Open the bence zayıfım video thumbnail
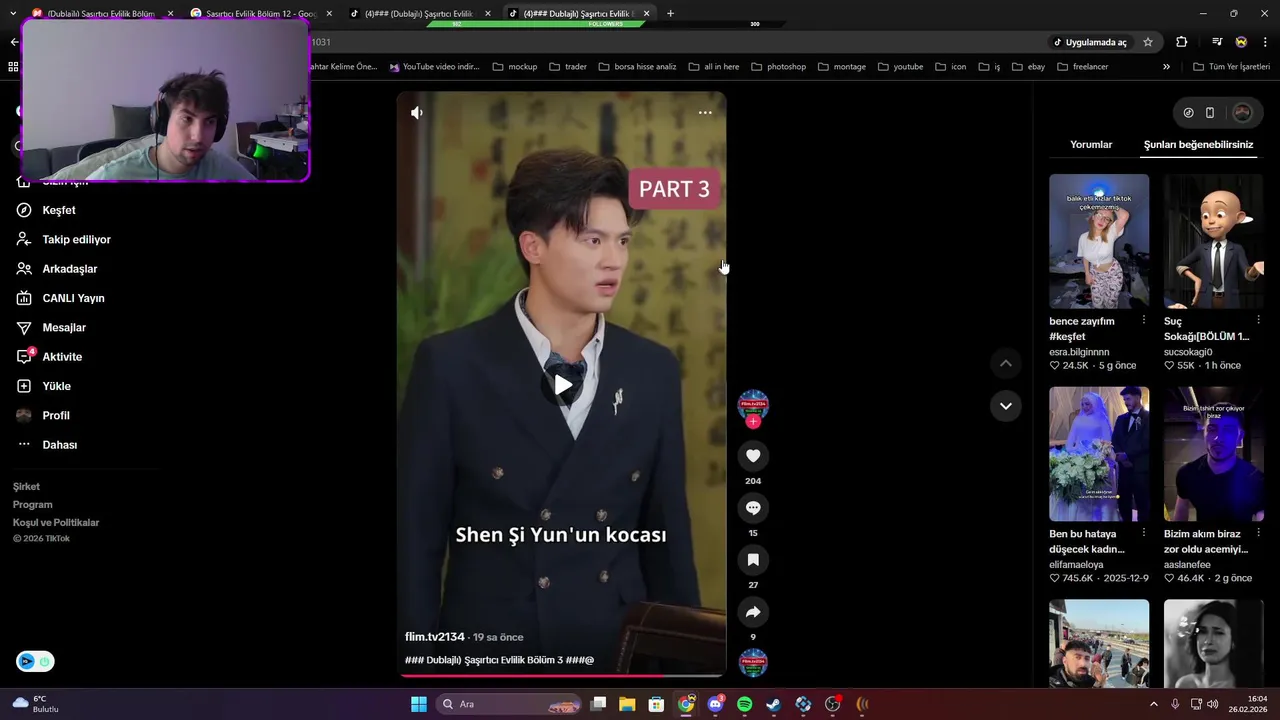This screenshot has height=720, width=1280. (x=1099, y=241)
